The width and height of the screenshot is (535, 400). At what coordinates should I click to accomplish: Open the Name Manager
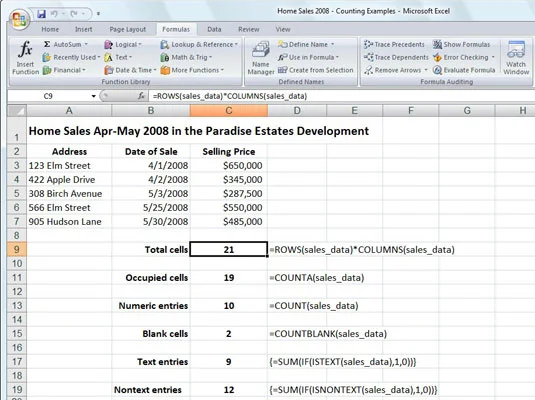(x=261, y=57)
